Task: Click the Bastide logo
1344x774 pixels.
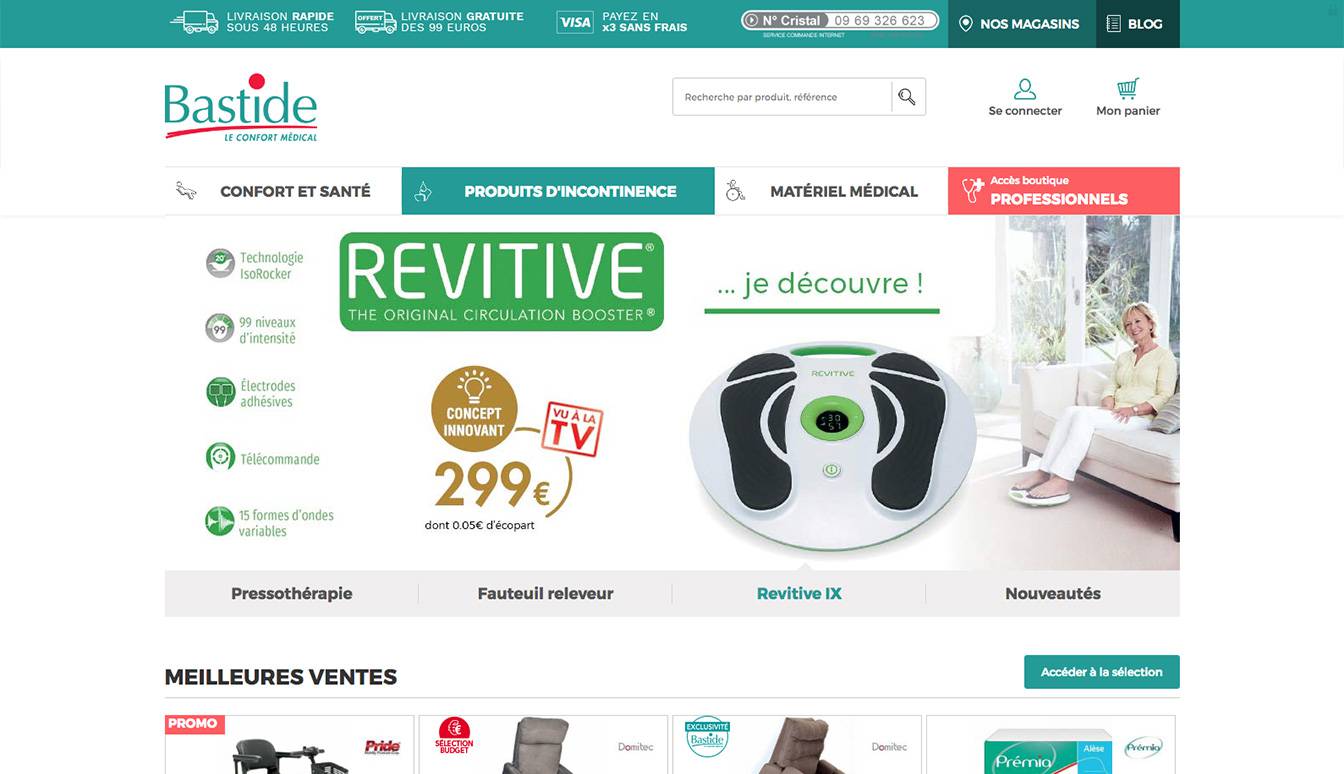Action: point(240,107)
